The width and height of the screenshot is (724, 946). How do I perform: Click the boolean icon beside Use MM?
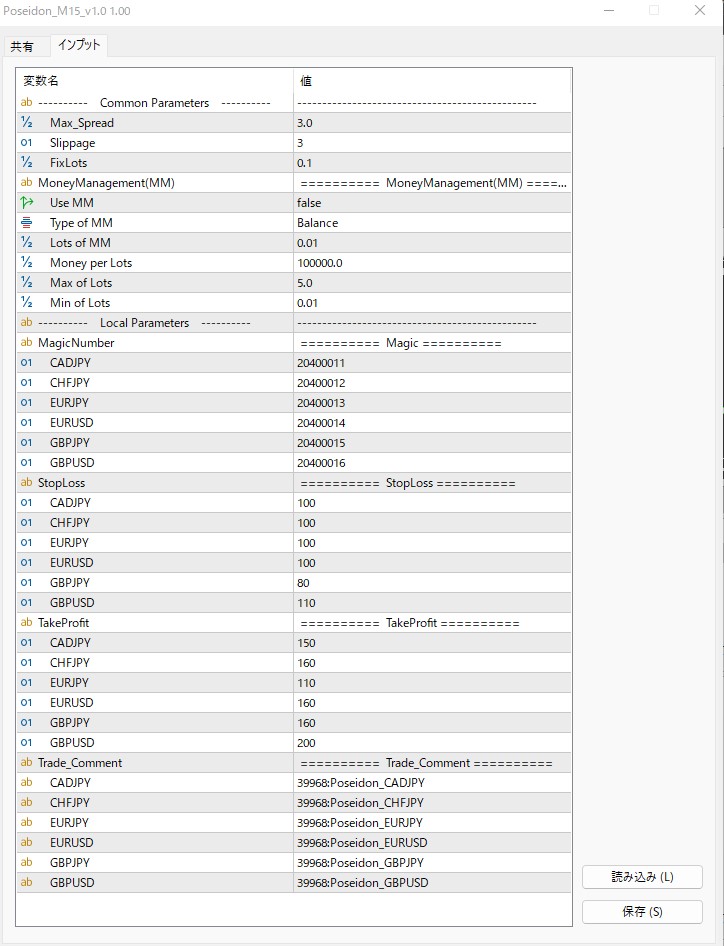(27, 202)
